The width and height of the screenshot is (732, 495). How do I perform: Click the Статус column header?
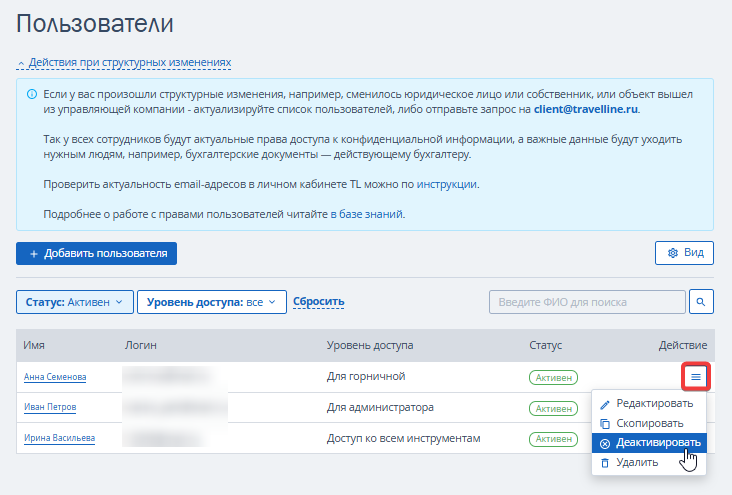point(545,346)
